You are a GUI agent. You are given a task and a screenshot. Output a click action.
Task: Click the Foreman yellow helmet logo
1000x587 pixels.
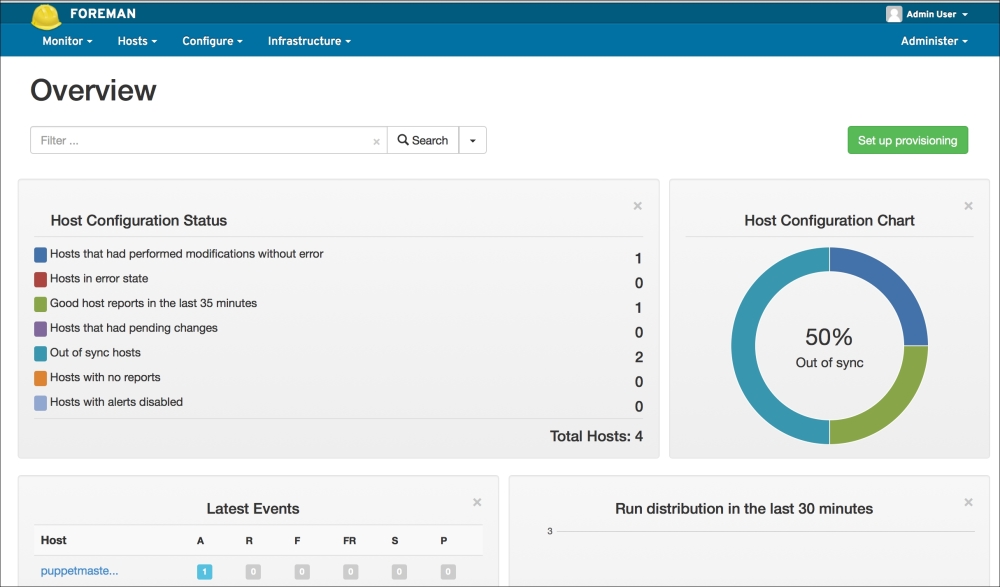tap(46, 15)
